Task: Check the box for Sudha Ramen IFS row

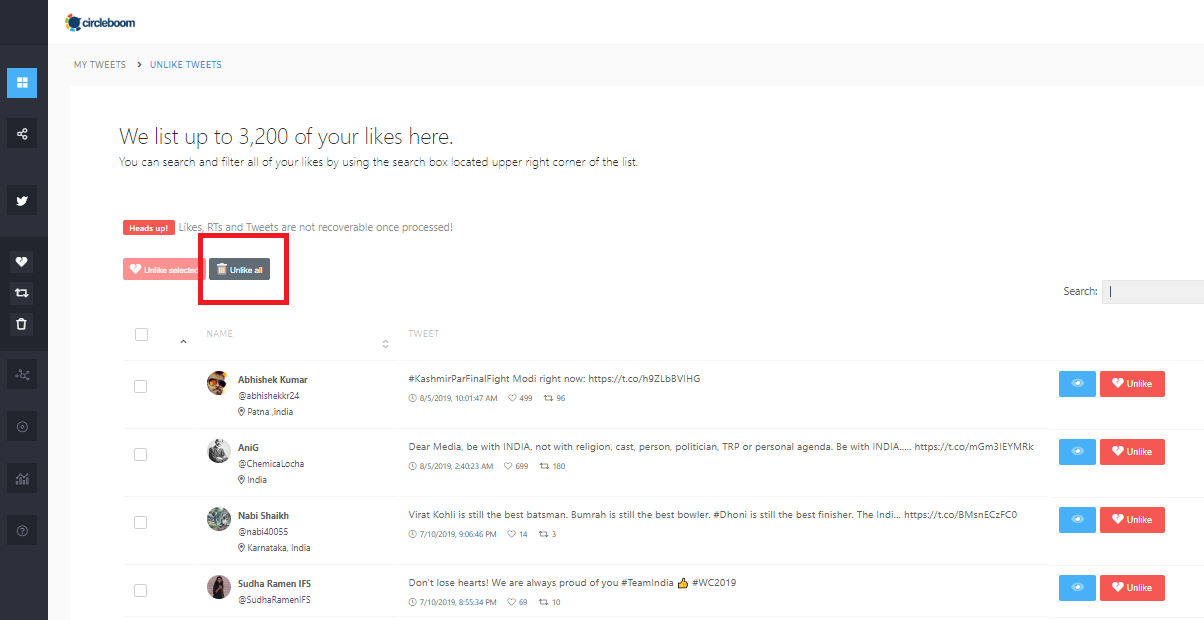Action: pos(140,590)
